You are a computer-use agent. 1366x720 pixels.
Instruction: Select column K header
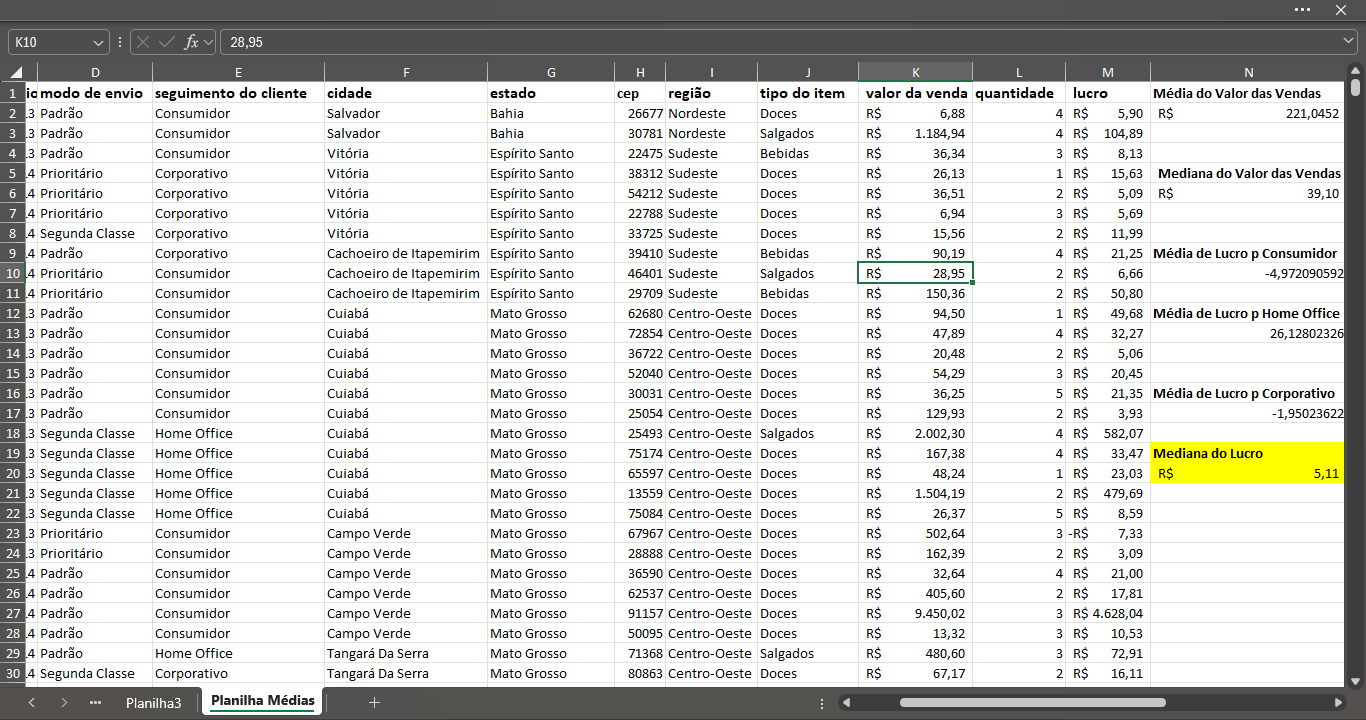coord(915,72)
